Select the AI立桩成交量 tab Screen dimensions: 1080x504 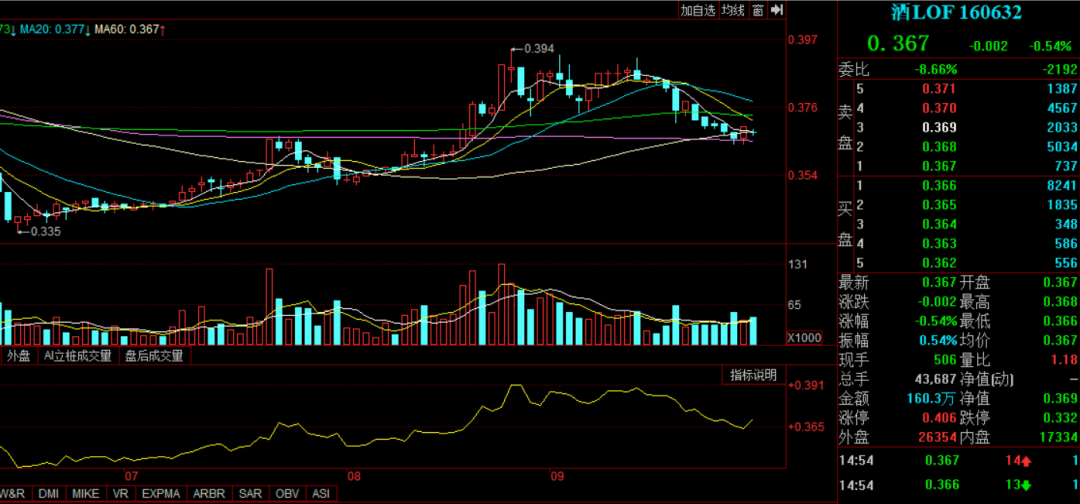(78, 355)
